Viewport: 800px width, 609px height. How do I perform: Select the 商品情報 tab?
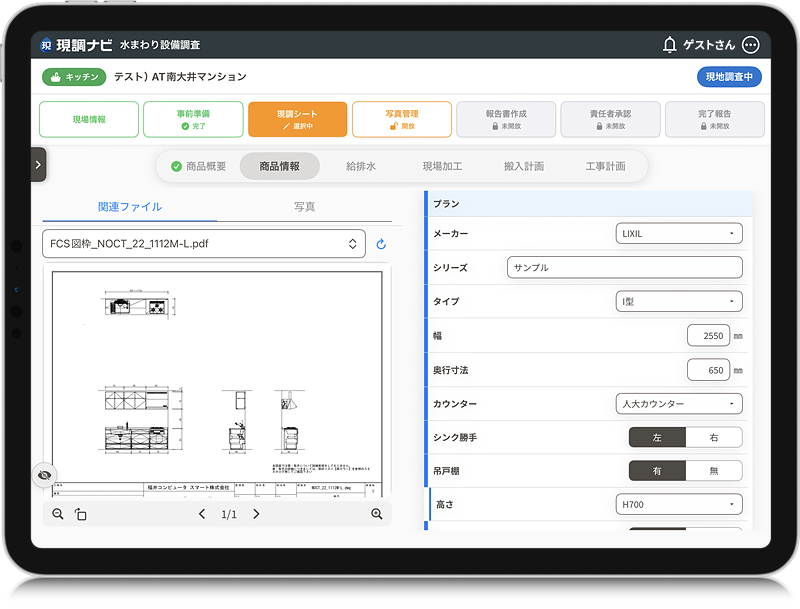(x=280, y=166)
